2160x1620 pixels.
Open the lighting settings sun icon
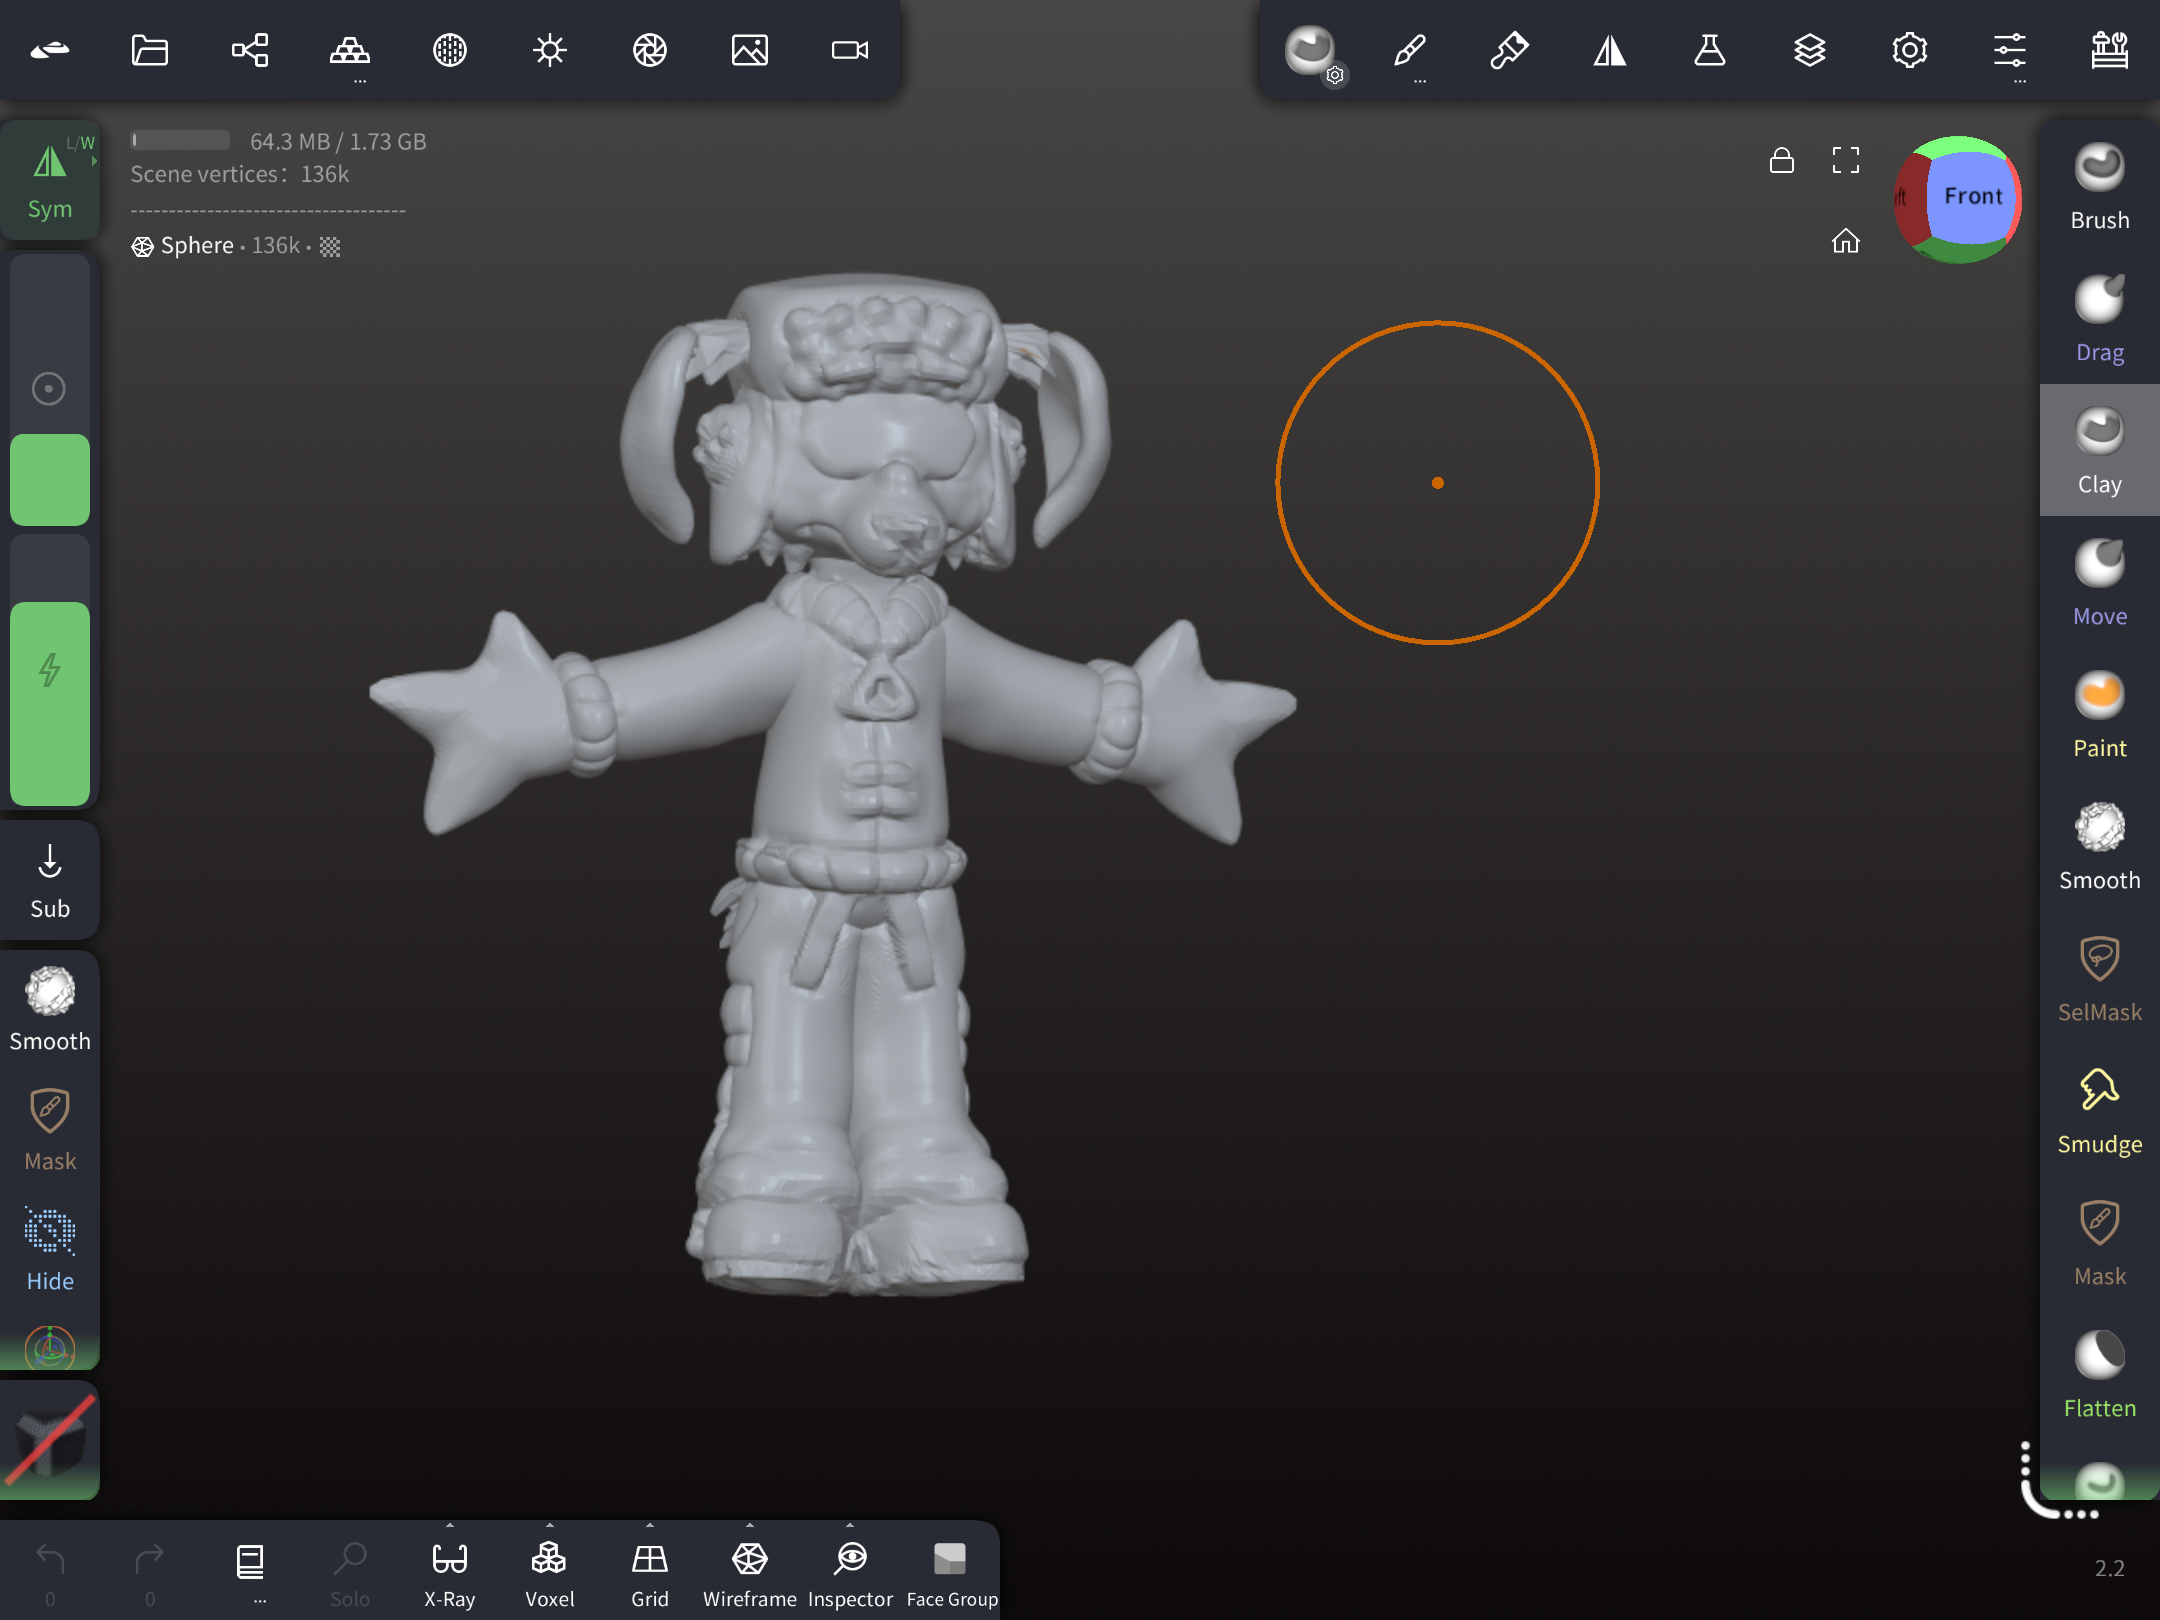(550, 50)
